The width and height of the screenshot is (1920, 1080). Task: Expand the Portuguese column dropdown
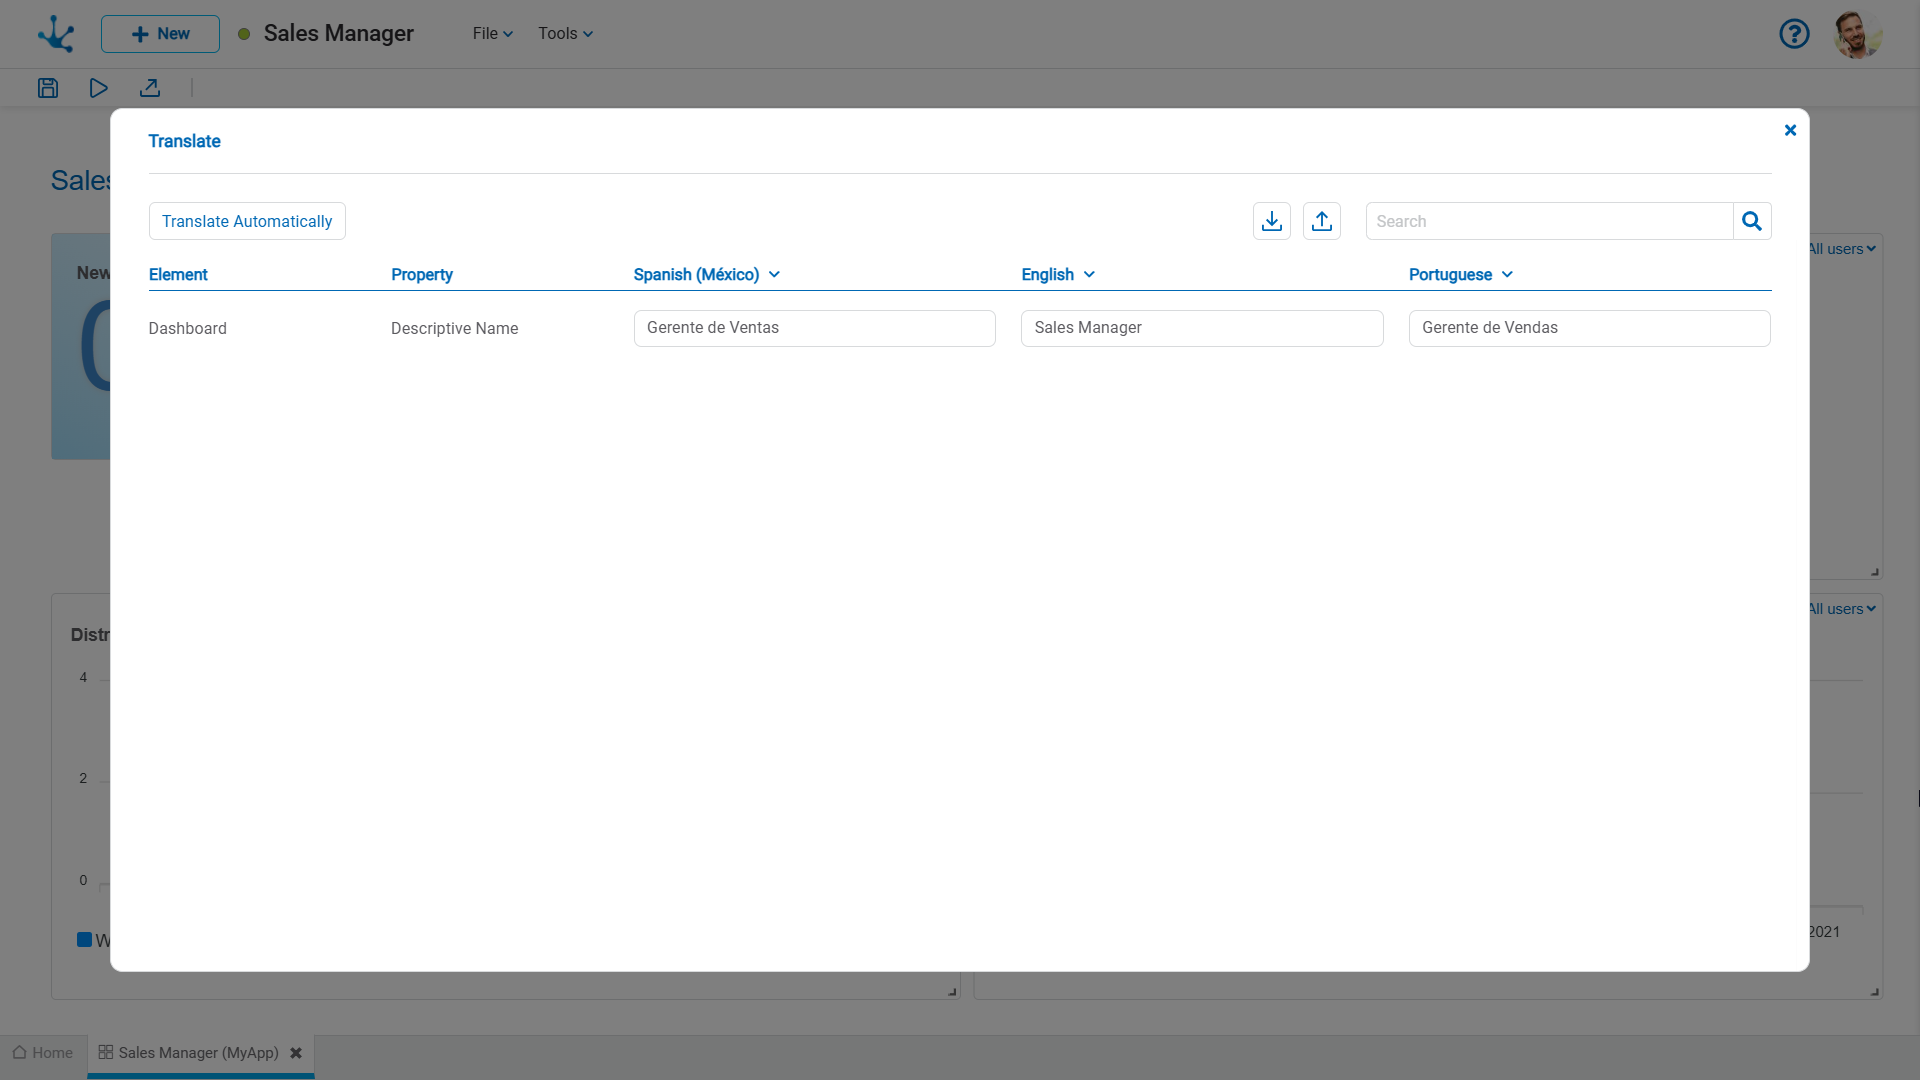pos(1507,275)
